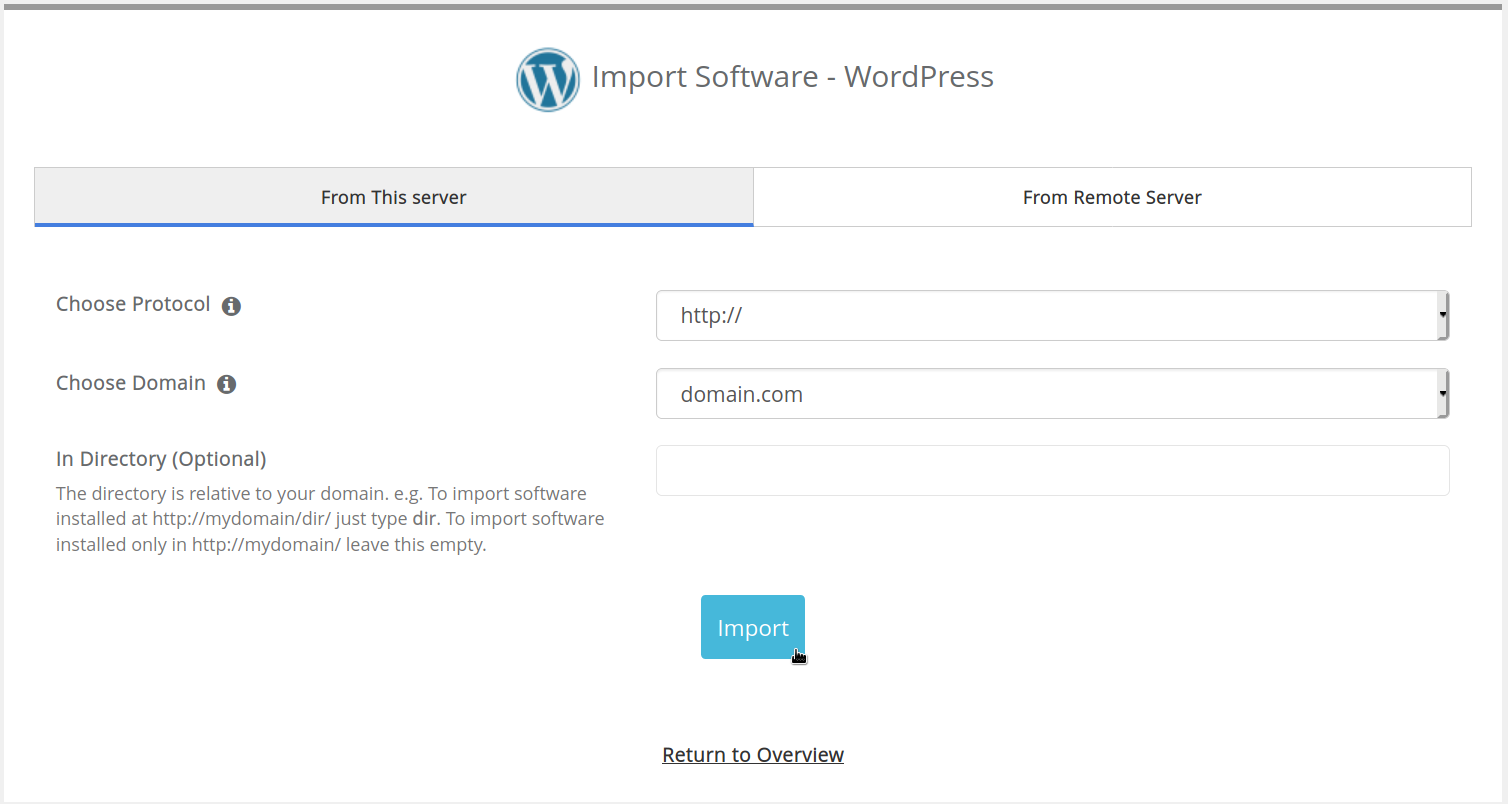
Task: Follow the Return to Overview link
Action: pos(752,755)
